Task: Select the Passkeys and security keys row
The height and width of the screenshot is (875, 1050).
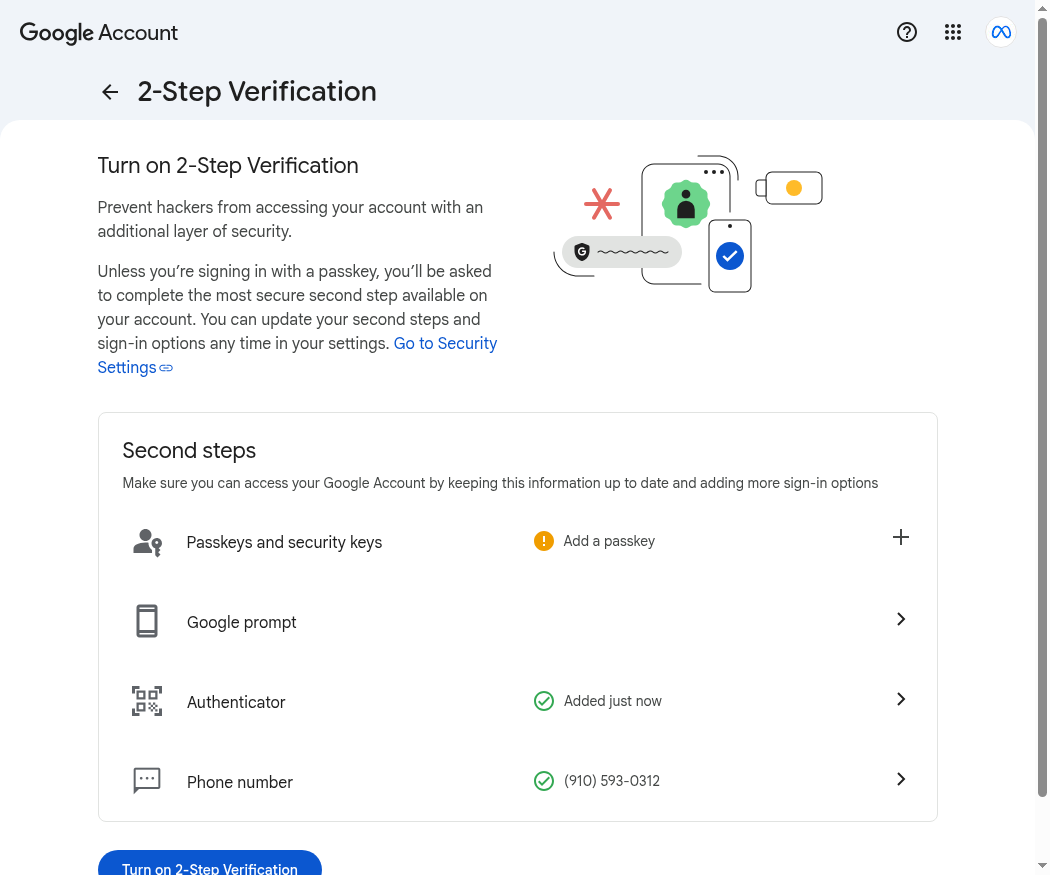Action: (x=518, y=541)
